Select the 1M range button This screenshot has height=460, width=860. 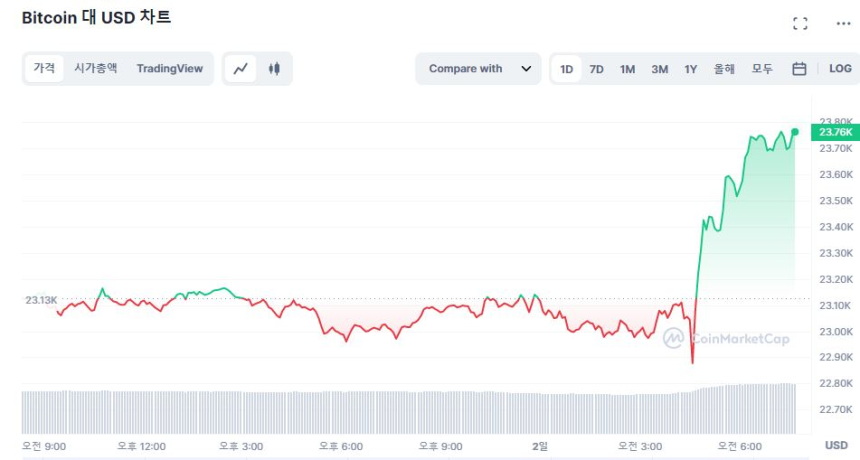[627, 69]
